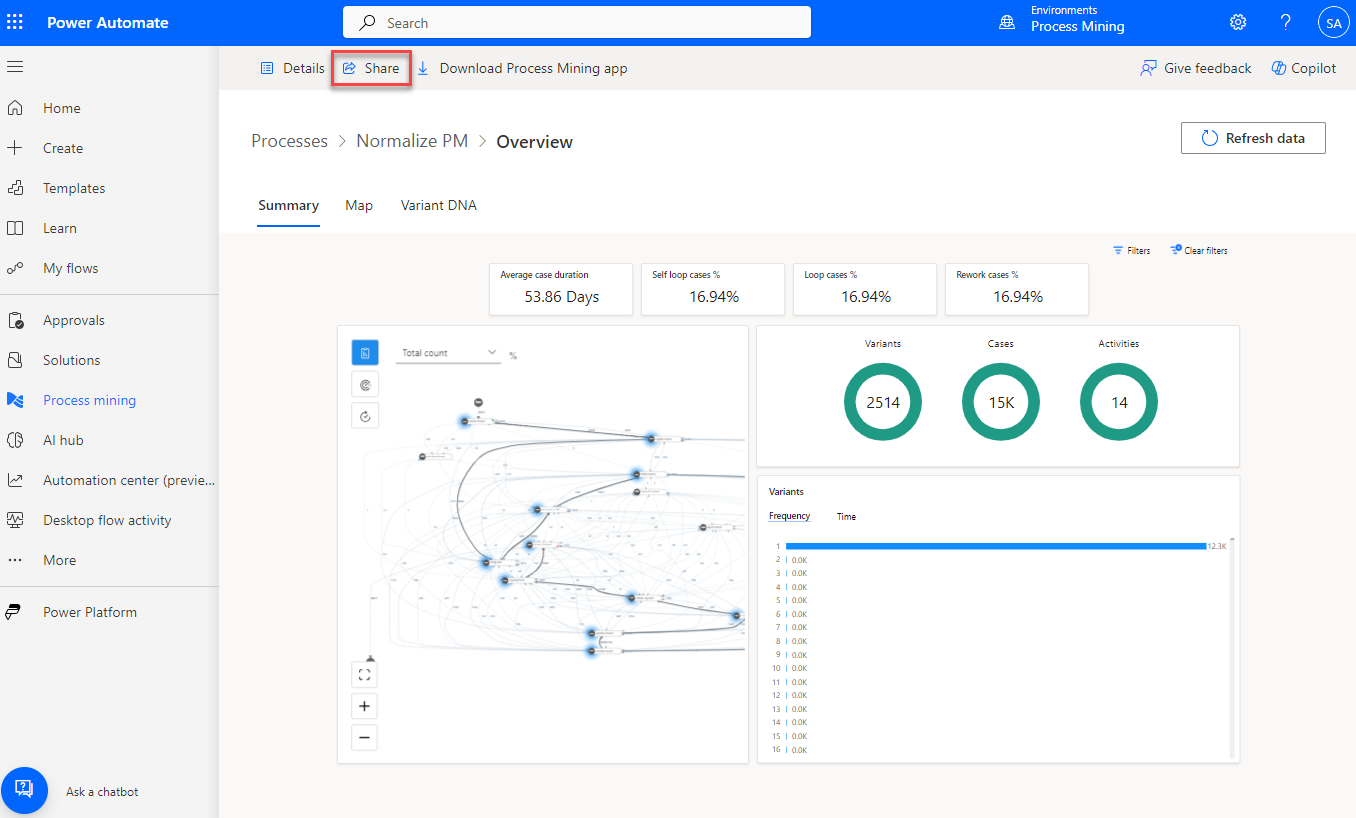Click the 12.3K frequency value label

[x=1217, y=546]
